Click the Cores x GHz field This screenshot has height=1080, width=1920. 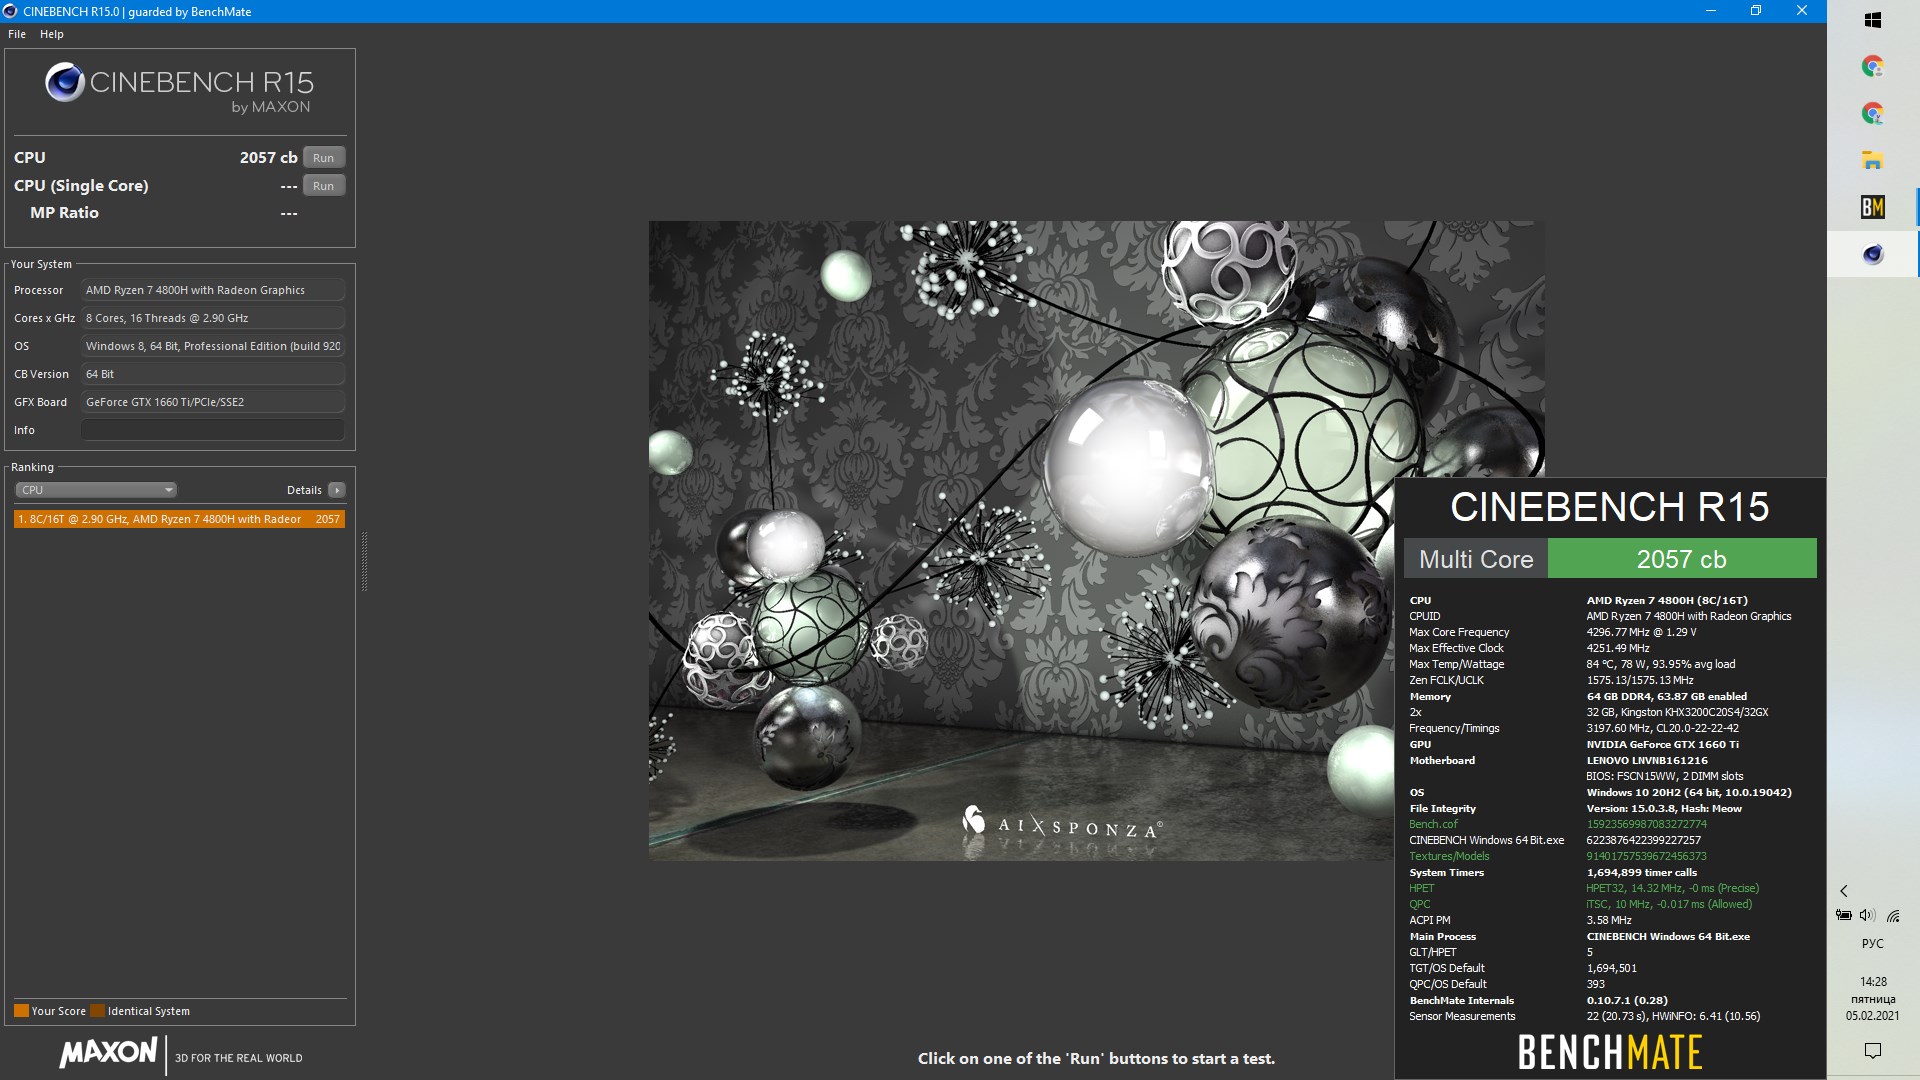[x=213, y=318]
